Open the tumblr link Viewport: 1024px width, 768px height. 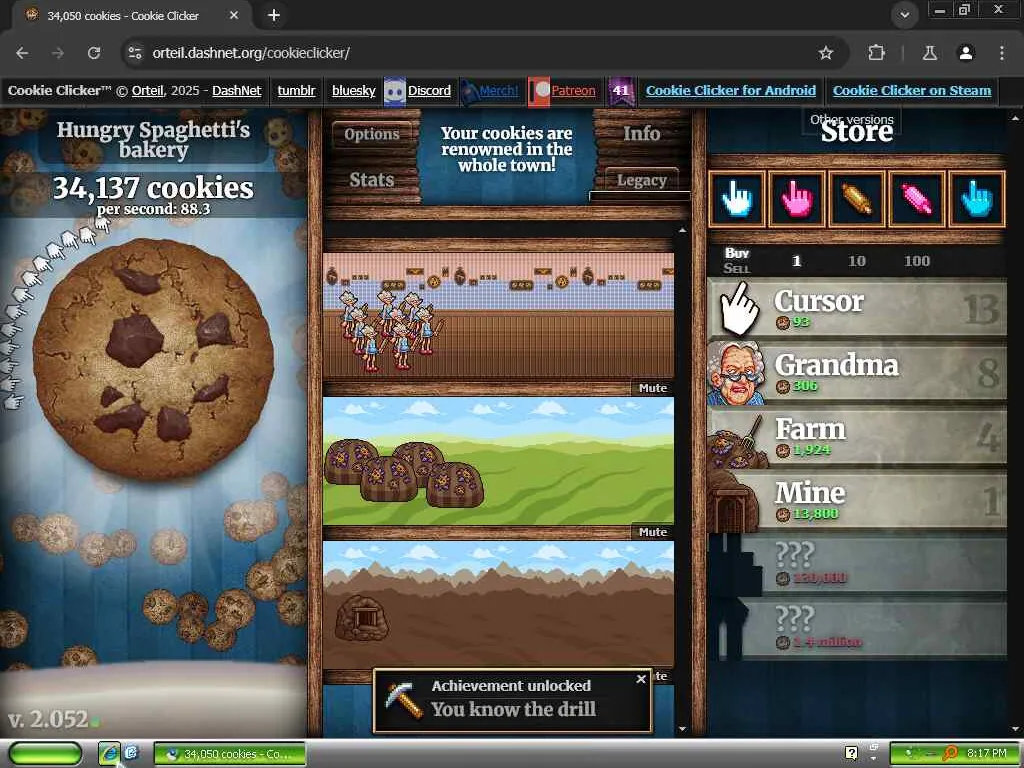(296, 91)
